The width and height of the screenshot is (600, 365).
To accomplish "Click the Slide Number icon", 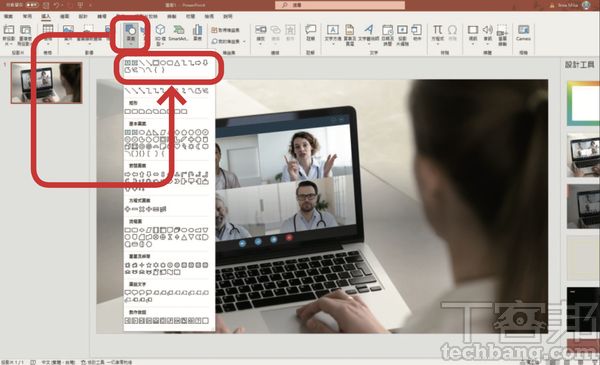I will (x=402, y=30).
